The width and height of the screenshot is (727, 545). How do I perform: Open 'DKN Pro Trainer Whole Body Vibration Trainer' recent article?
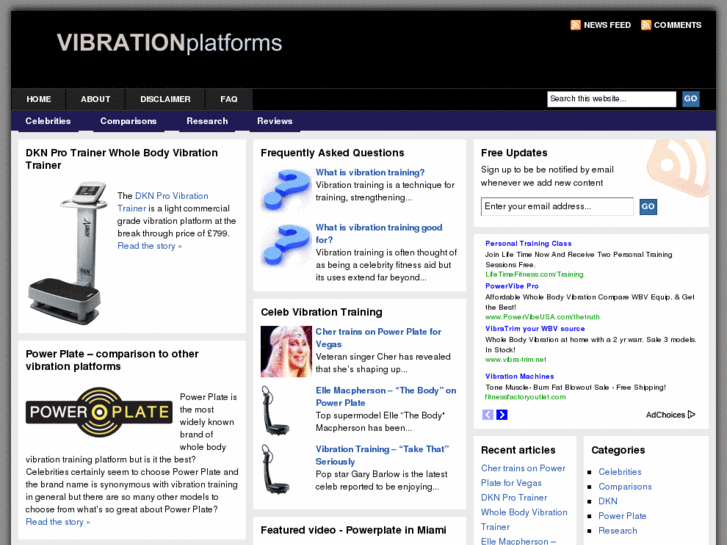pyautogui.click(x=524, y=512)
